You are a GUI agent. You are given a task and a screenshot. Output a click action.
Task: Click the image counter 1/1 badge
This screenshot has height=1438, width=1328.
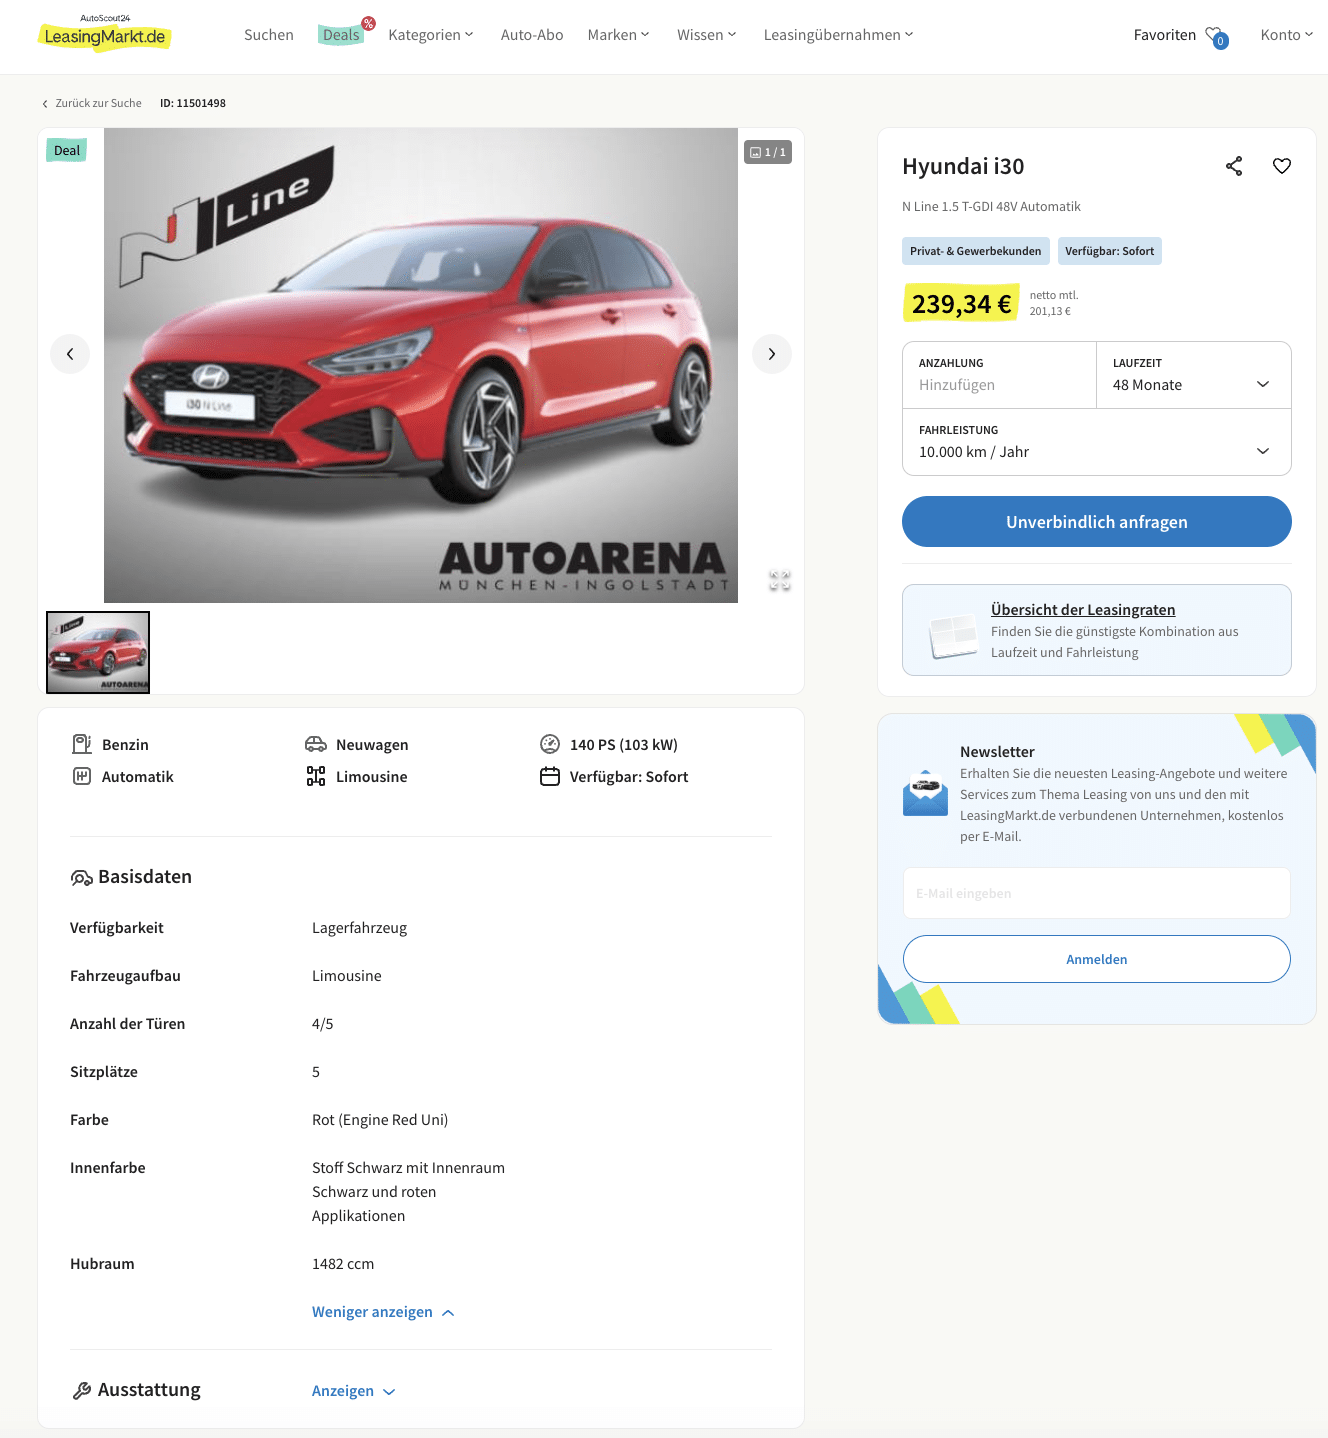pos(768,152)
